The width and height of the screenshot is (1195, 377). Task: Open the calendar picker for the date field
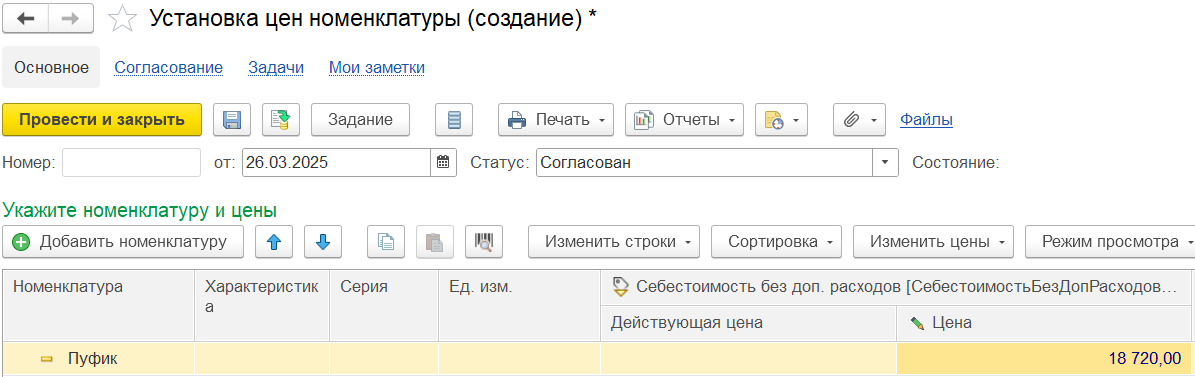(x=443, y=162)
